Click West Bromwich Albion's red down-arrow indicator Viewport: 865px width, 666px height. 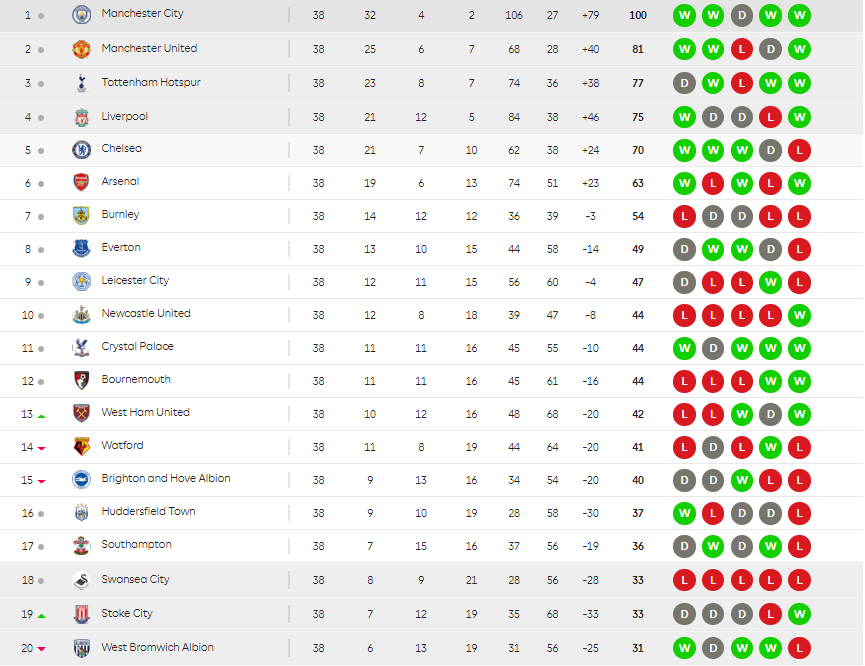coord(41,649)
